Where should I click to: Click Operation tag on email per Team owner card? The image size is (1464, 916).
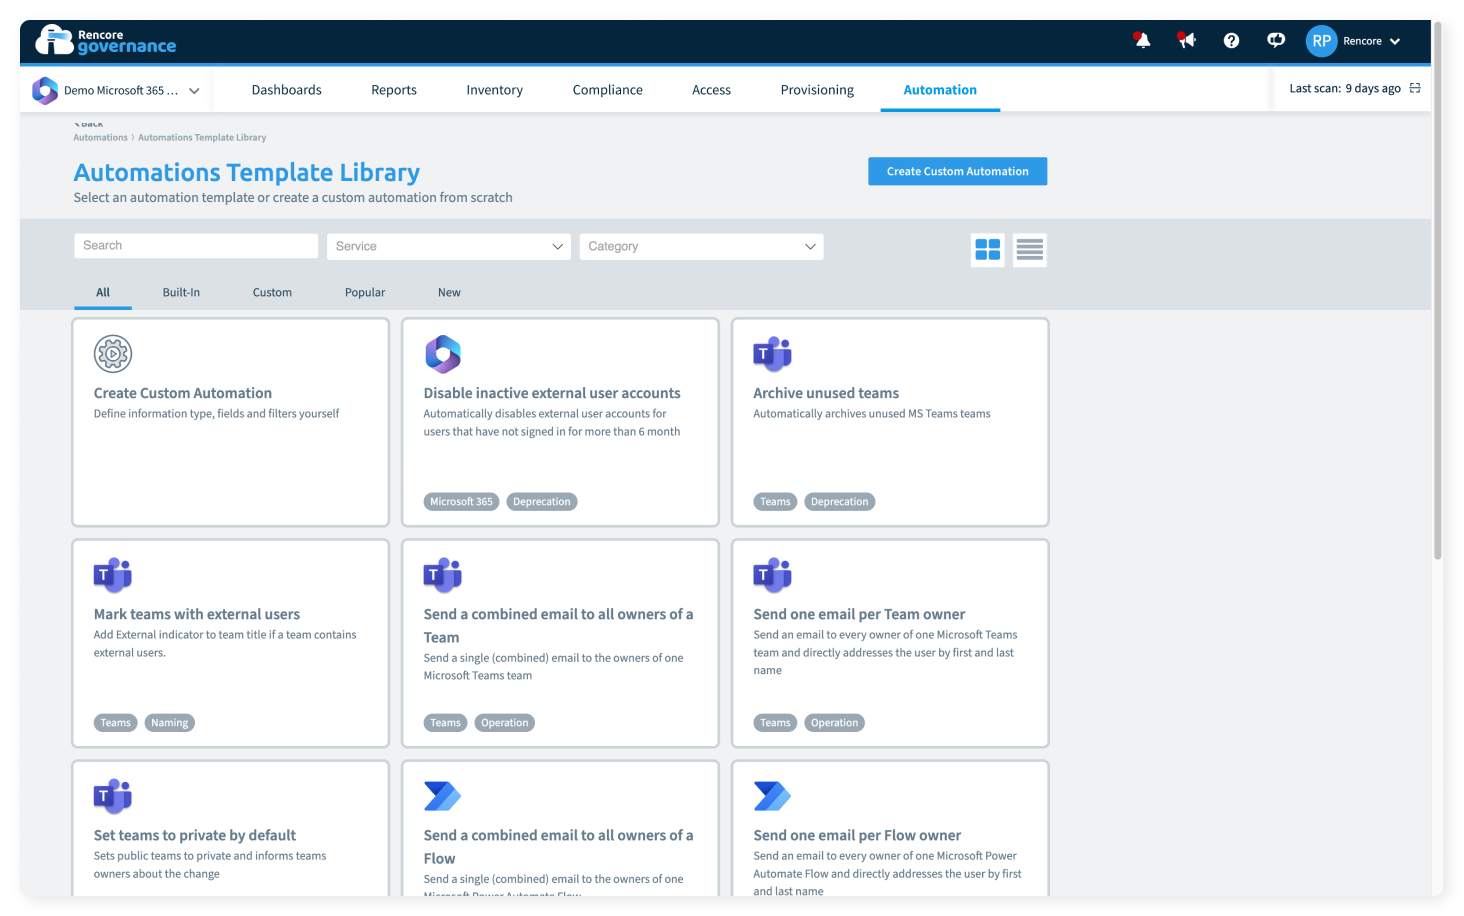(x=835, y=723)
